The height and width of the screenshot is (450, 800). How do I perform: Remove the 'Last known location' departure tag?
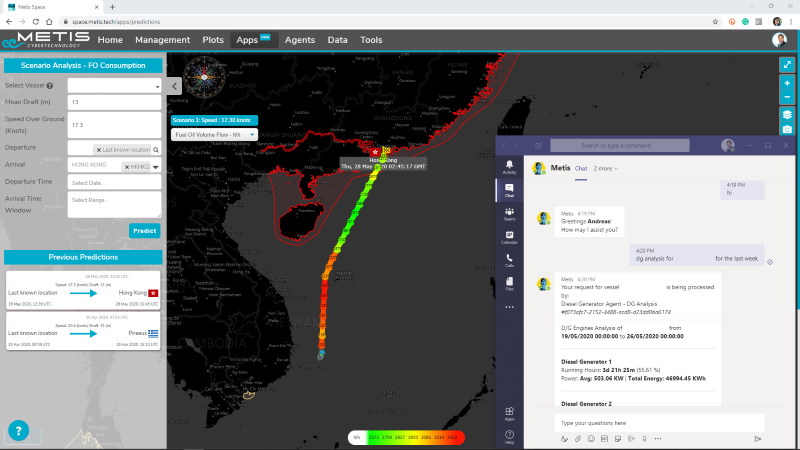click(98, 150)
